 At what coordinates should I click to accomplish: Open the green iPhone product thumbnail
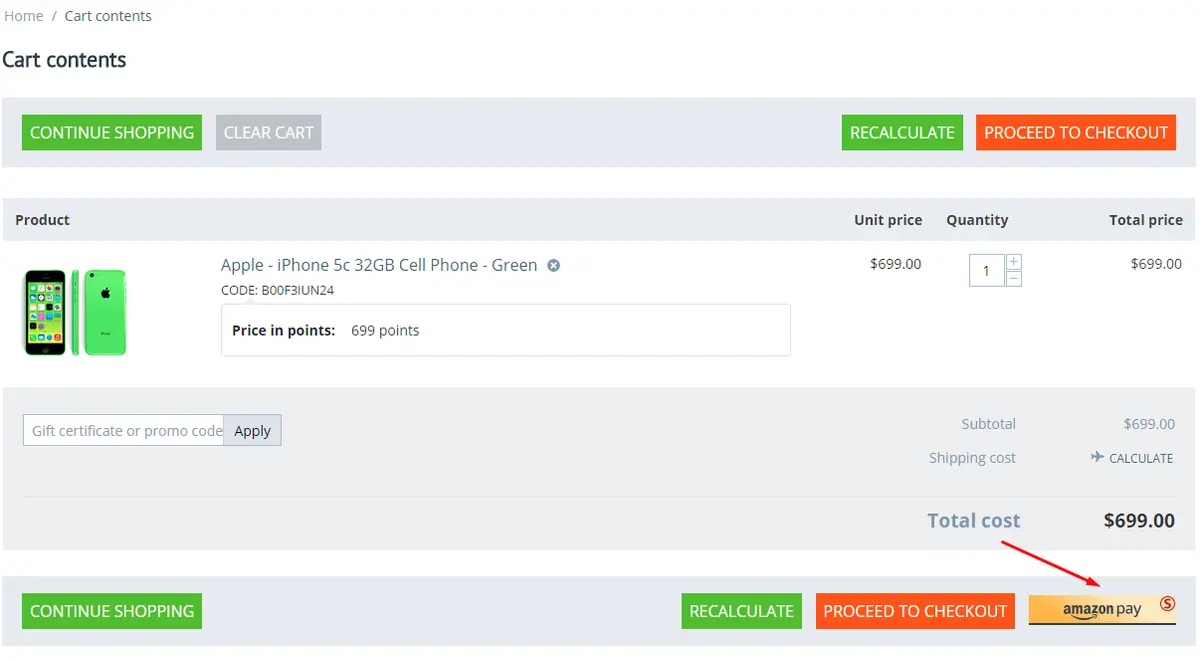tap(76, 311)
